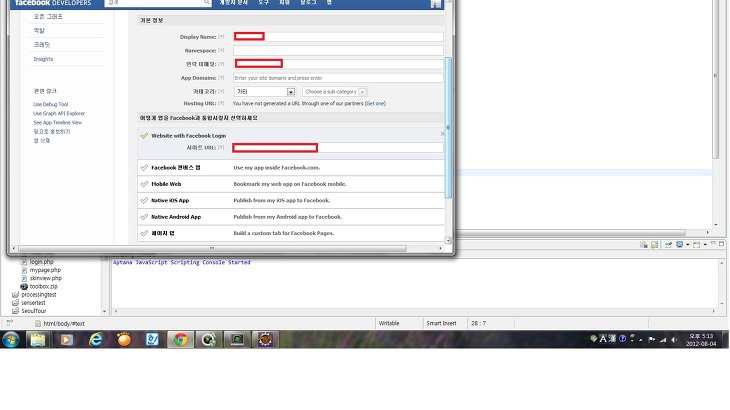The width and height of the screenshot is (730, 410).
Task: Click second icon in console view toolbar
Action: [x=654, y=245]
